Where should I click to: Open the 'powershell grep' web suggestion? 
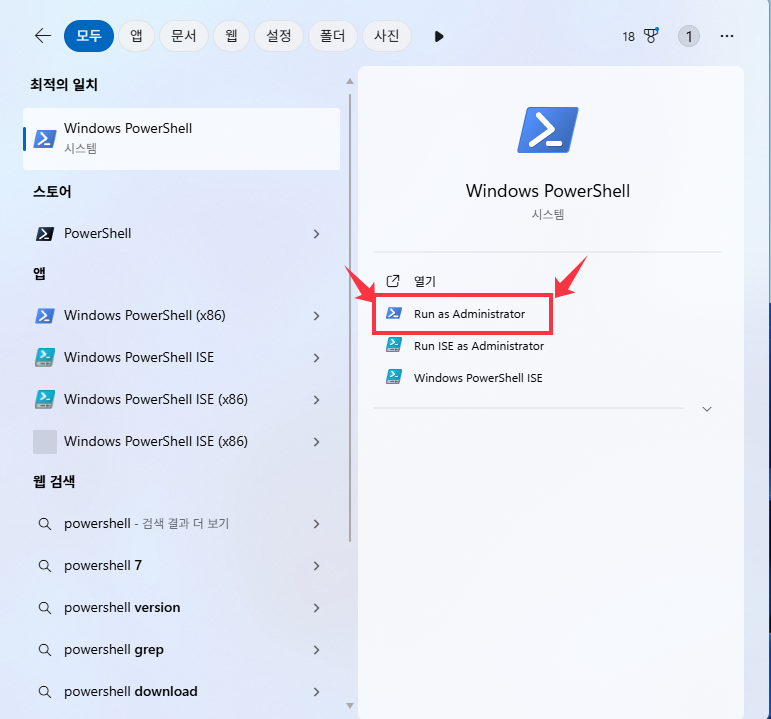pos(181,650)
